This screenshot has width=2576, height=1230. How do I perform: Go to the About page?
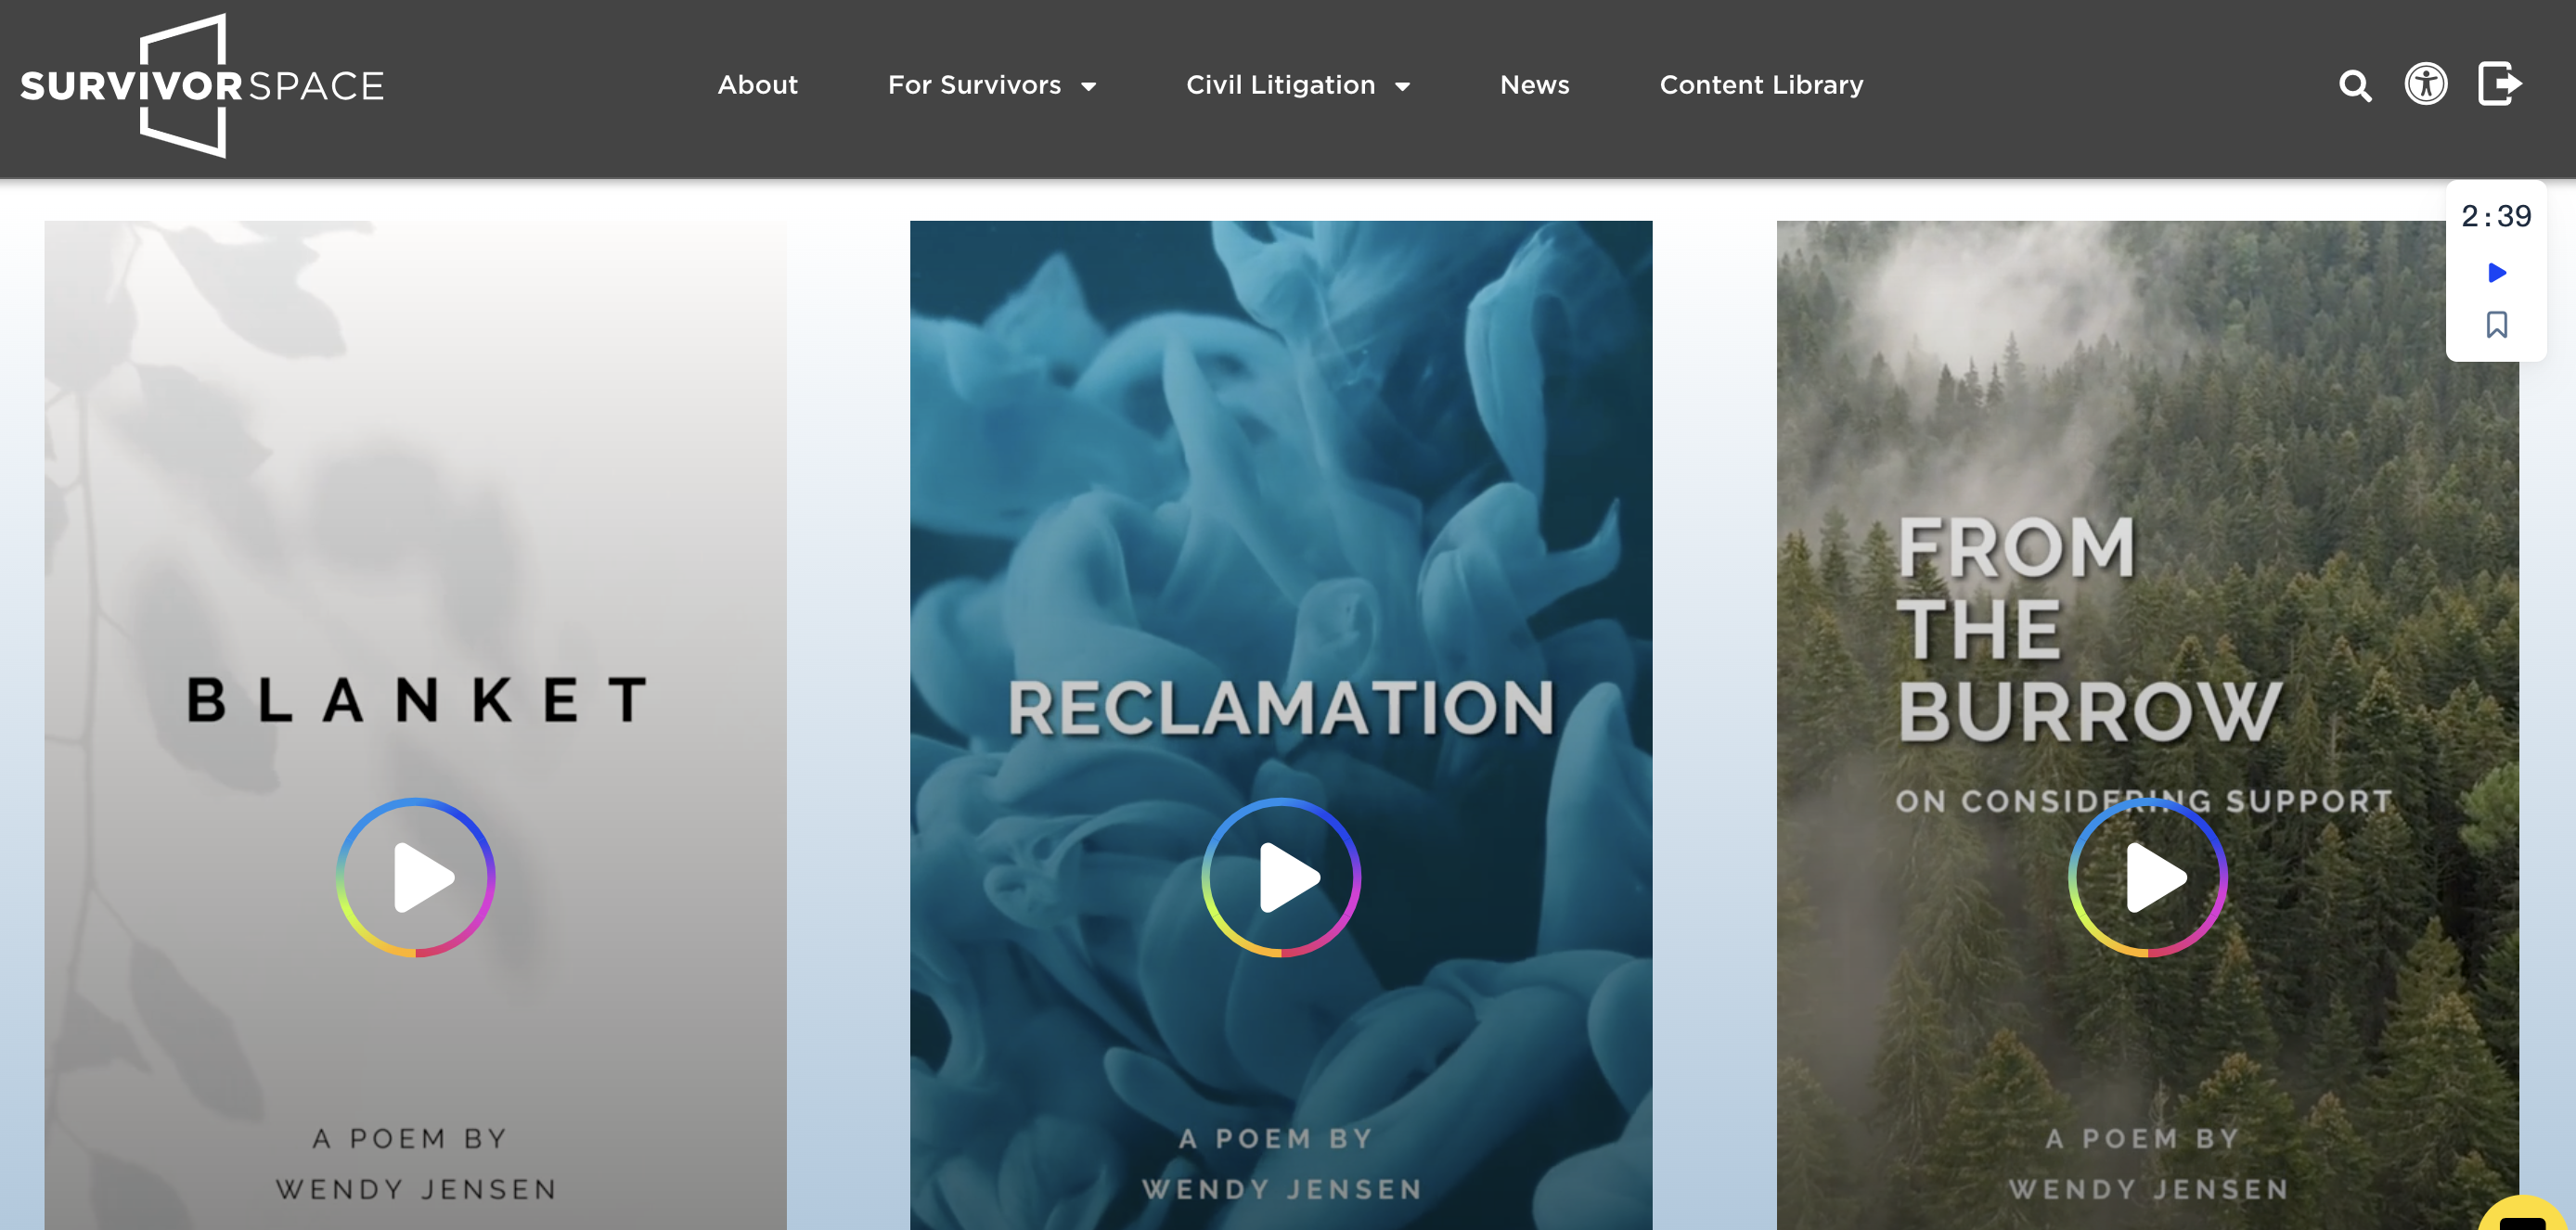click(x=757, y=85)
